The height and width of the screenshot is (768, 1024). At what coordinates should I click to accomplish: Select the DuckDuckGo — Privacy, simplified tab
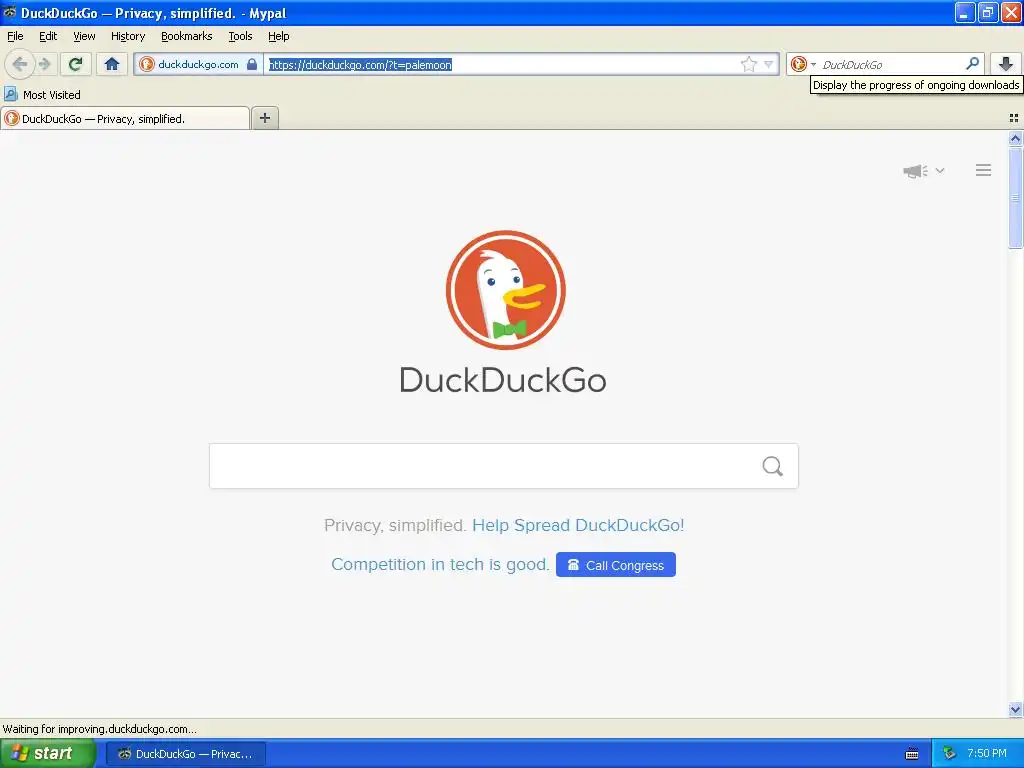125,118
